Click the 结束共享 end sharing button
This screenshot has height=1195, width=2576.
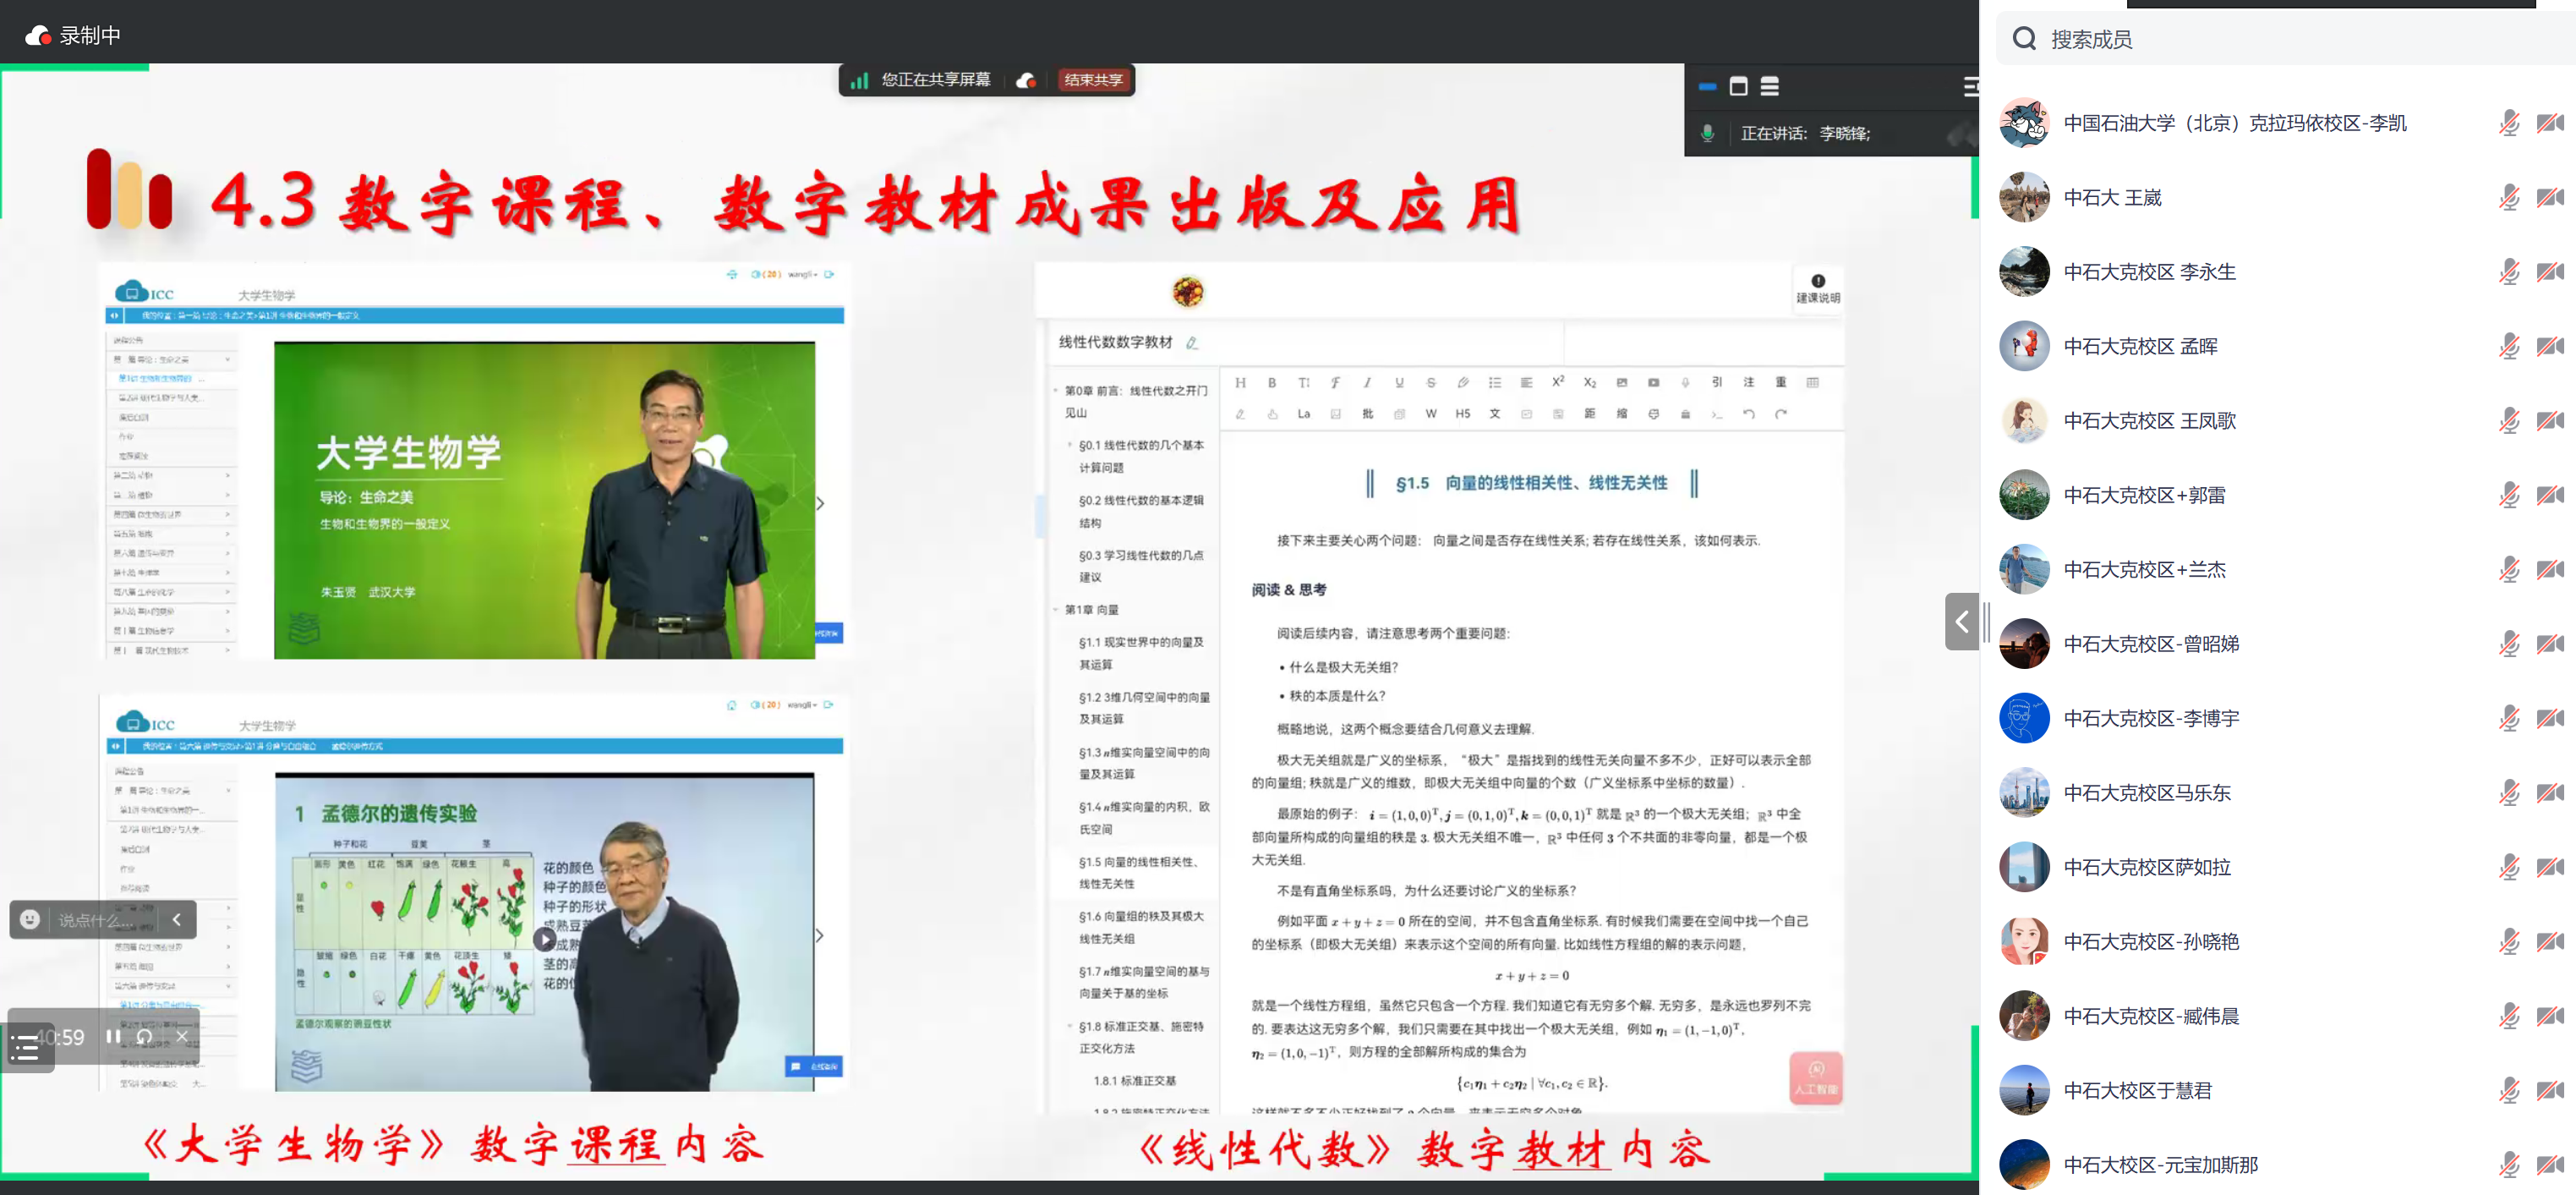(x=1093, y=80)
